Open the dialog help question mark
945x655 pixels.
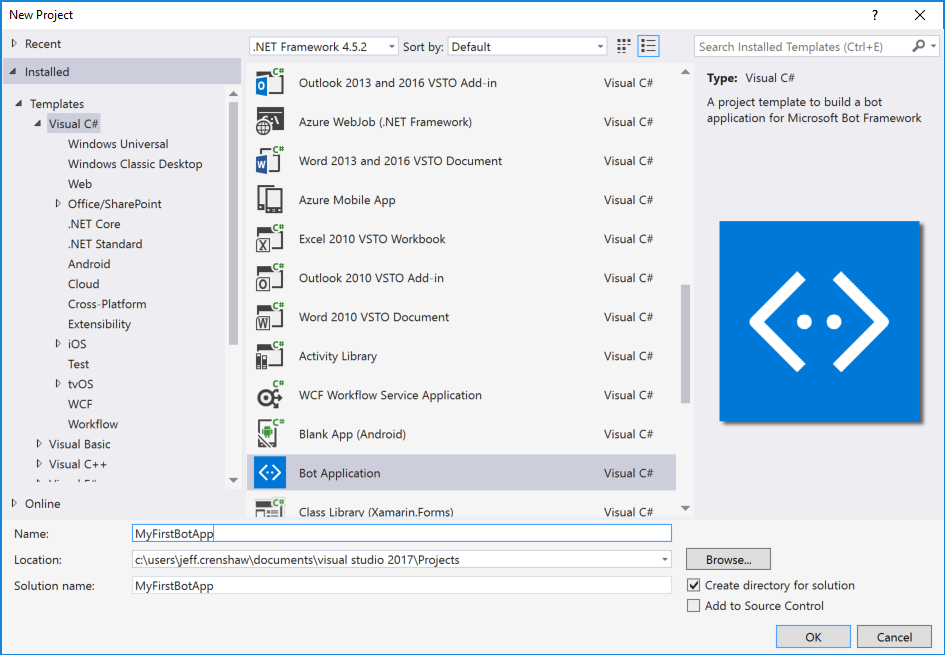(874, 15)
